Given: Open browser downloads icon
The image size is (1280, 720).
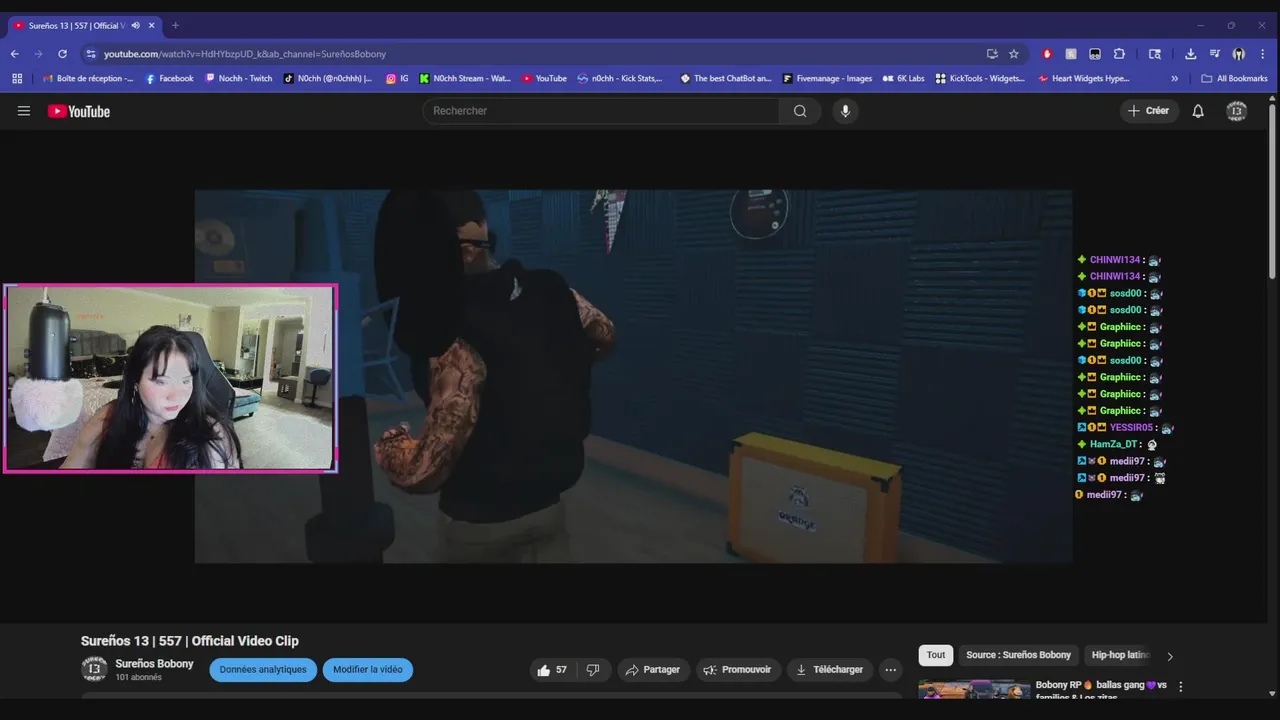Looking at the screenshot, I should pyautogui.click(x=1190, y=54).
